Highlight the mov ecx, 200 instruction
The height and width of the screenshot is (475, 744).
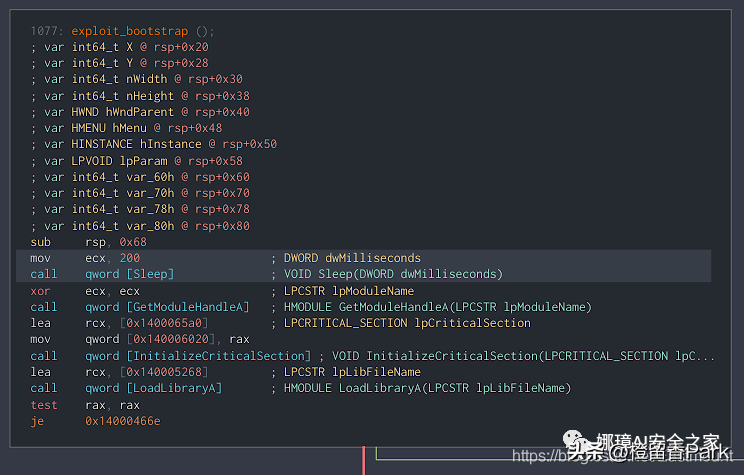86,258
